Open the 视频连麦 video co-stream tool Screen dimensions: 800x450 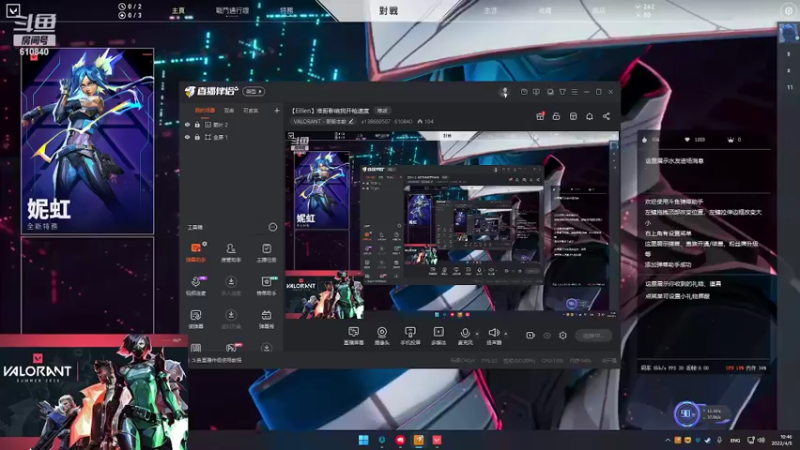pyautogui.click(x=196, y=286)
